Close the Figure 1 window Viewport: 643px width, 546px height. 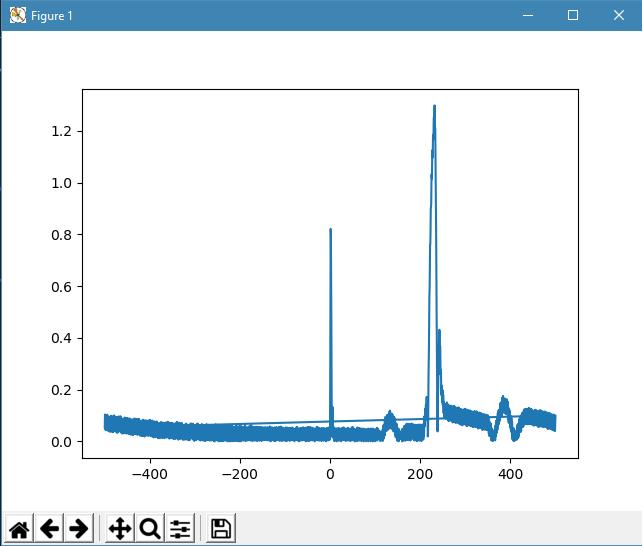click(x=619, y=16)
